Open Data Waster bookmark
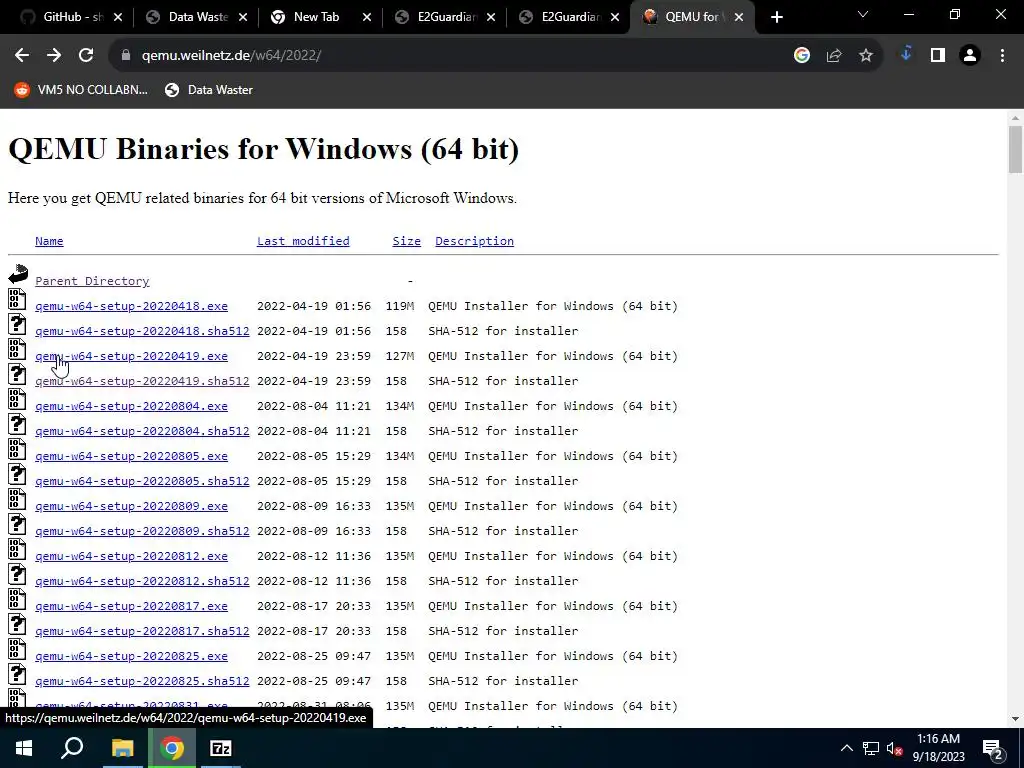This screenshot has width=1024, height=768. 209,90
